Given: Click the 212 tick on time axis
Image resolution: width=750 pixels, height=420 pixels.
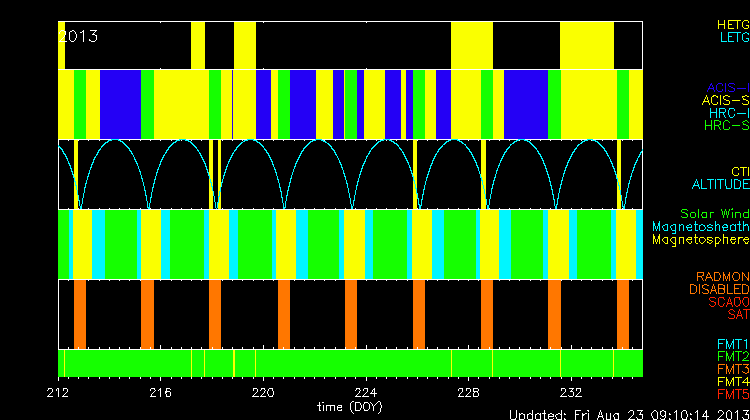Looking at the screenshot, I should (x=62, y=392).
